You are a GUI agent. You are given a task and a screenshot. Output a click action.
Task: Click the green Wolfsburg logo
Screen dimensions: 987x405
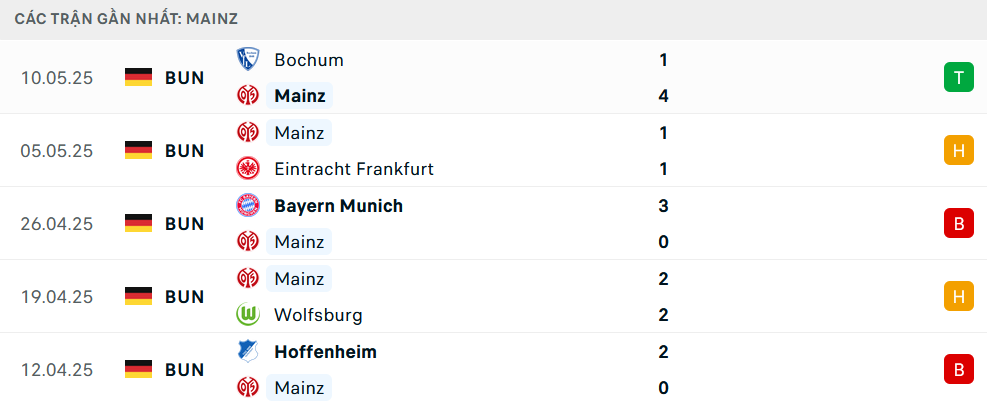coord(248,314)
